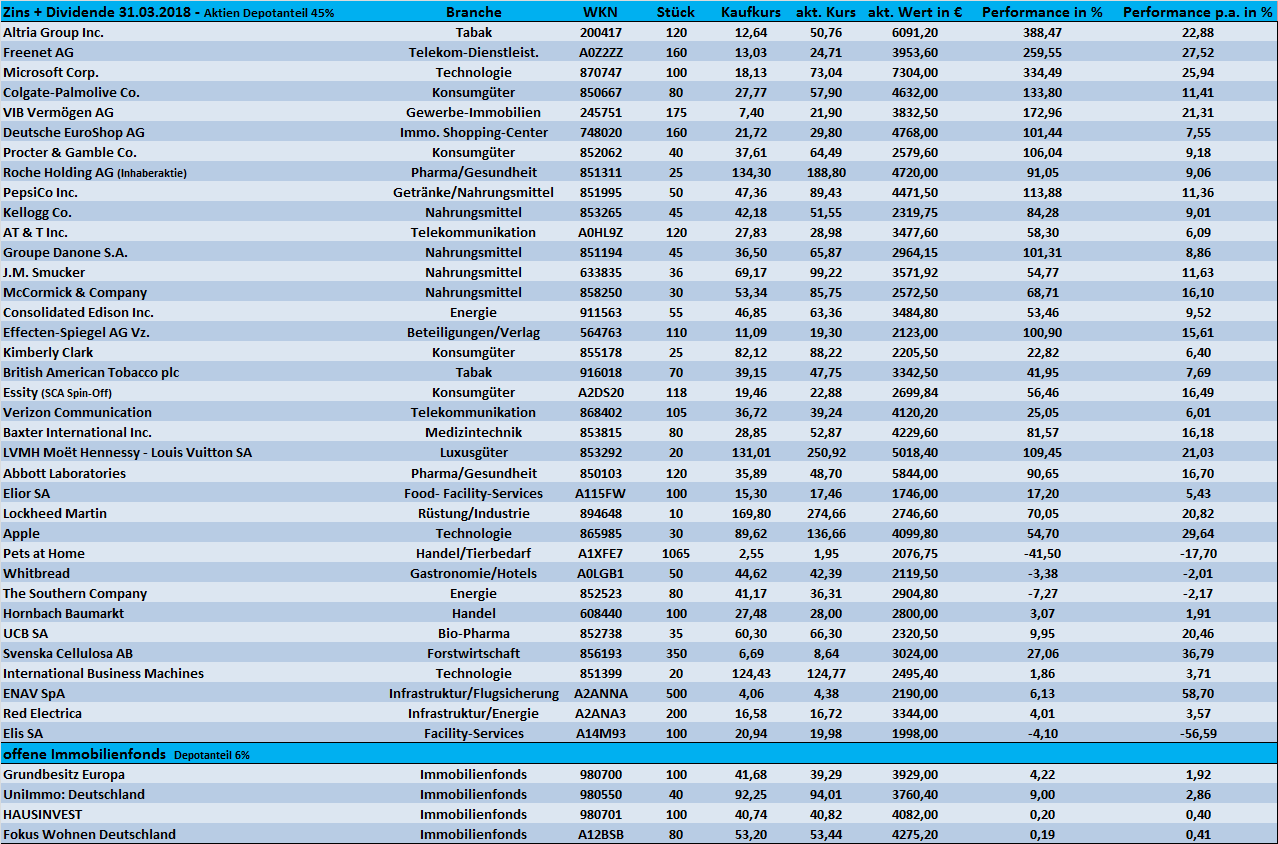Click the Elis SA cell
Screen dimensions: 1278x844
click(24, 733)
